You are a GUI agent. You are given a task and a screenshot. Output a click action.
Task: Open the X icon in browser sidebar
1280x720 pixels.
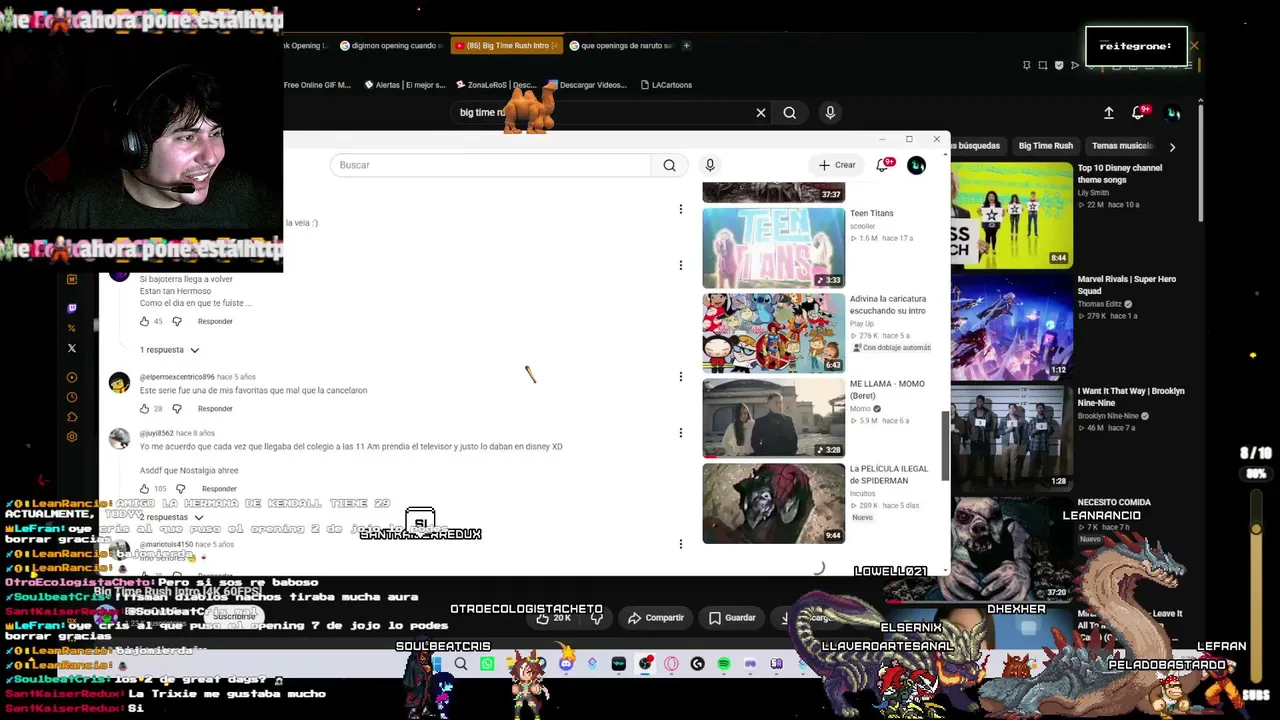[72, 349]
